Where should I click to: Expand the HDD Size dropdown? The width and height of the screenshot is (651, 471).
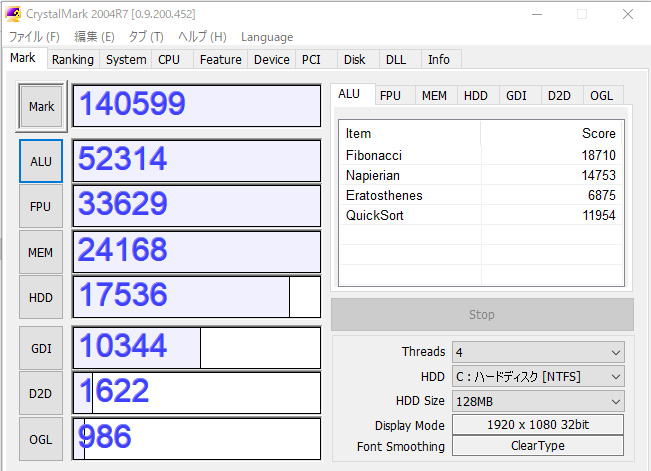click(538, 402)
